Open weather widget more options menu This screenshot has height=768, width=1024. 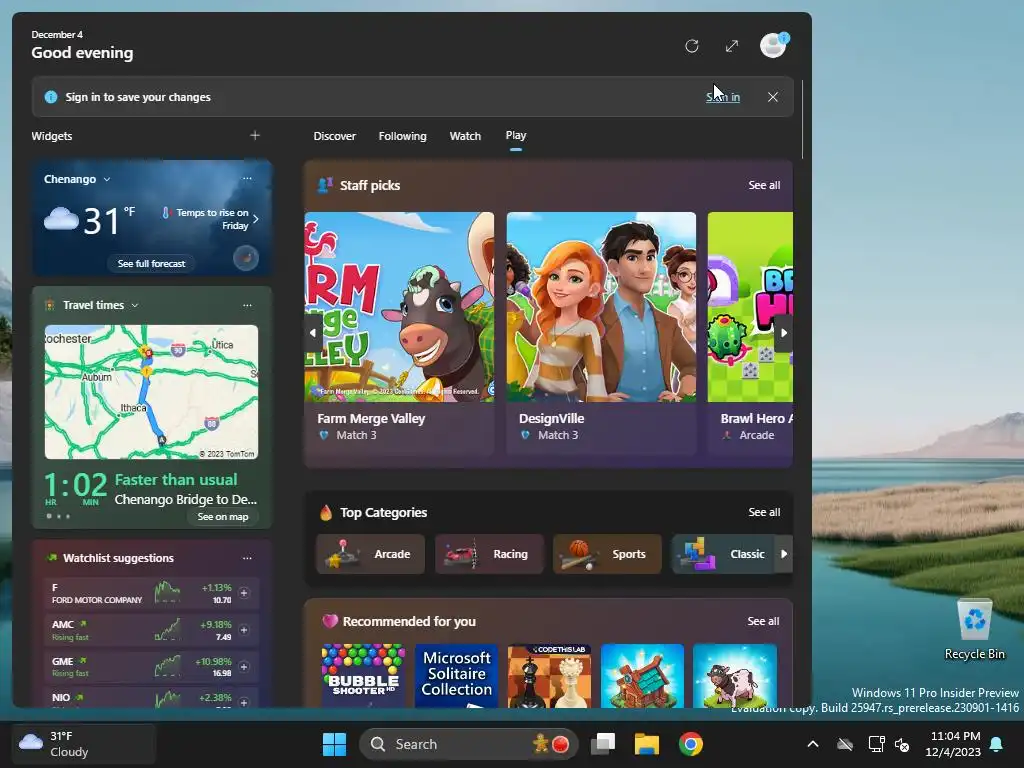247,178
